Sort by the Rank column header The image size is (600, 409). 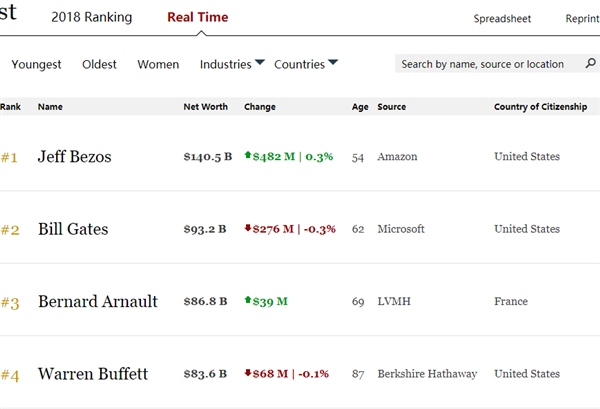click(x=10, y=107)
